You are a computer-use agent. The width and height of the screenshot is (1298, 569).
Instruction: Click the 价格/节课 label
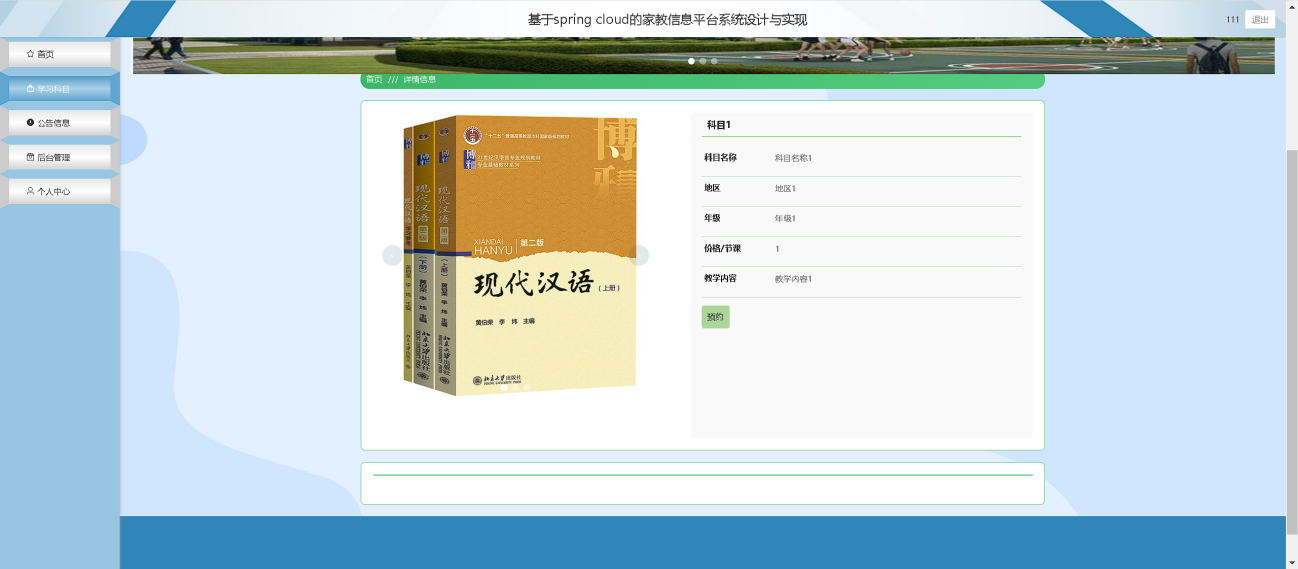coord(722,248)
